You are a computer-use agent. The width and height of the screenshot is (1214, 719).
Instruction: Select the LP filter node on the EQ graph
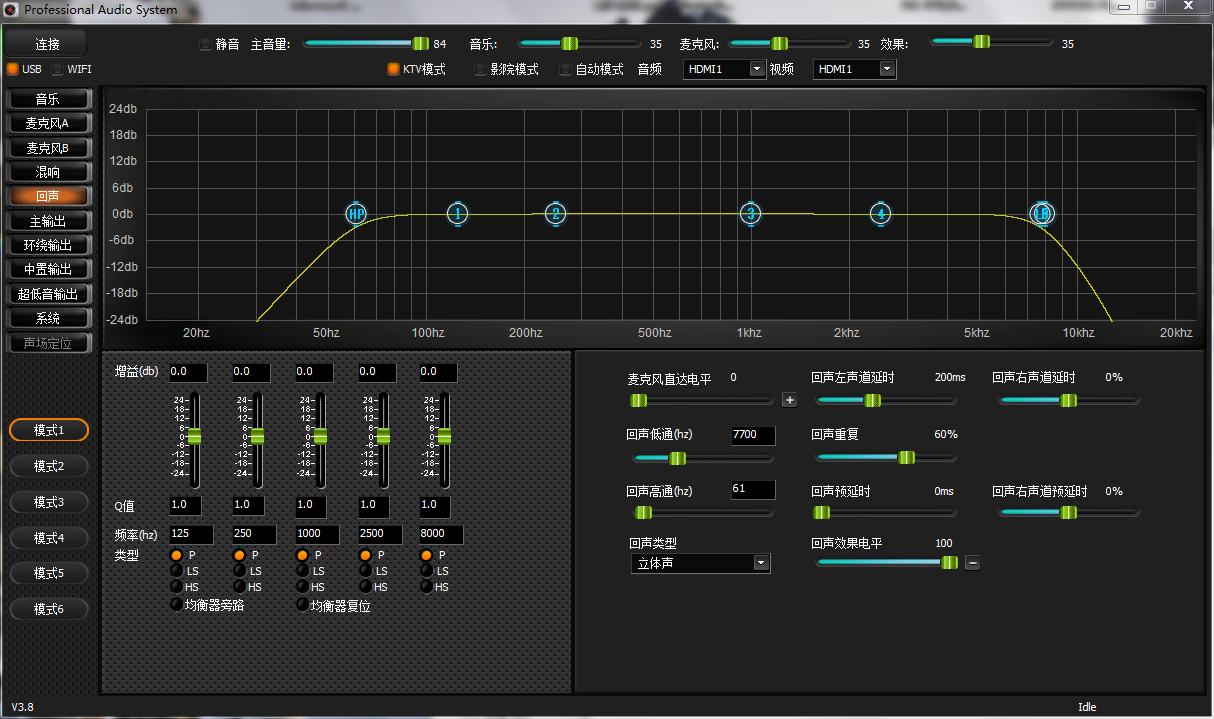pos(1042,213)
